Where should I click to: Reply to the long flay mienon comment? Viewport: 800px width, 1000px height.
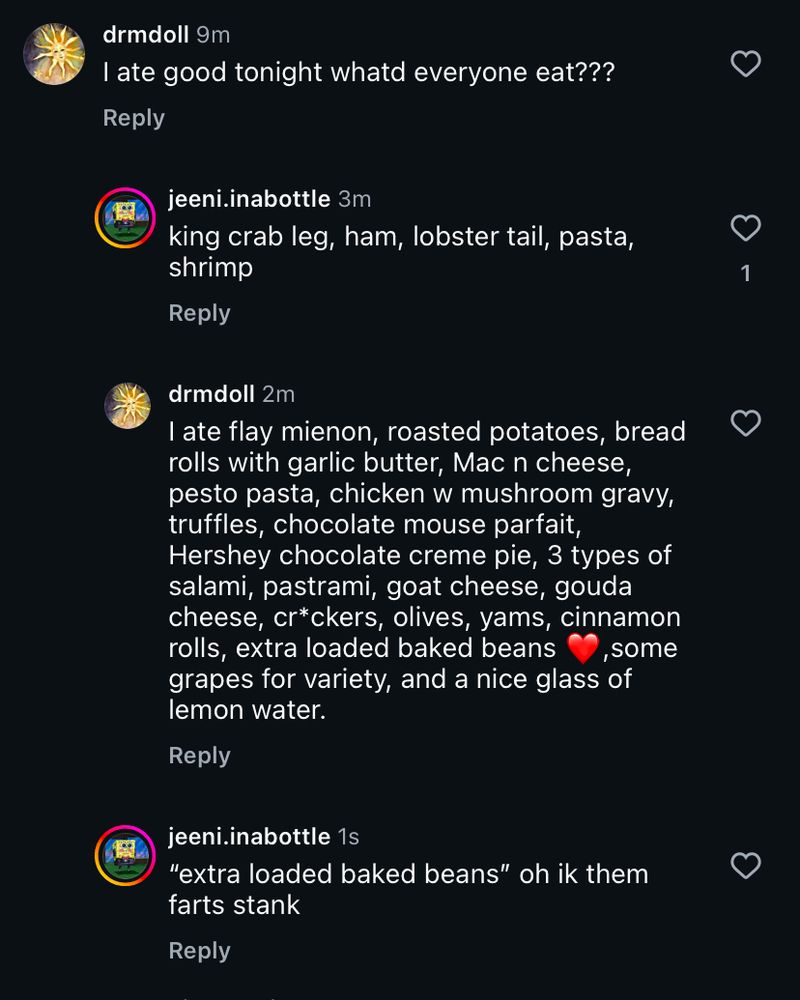(199, 756)
